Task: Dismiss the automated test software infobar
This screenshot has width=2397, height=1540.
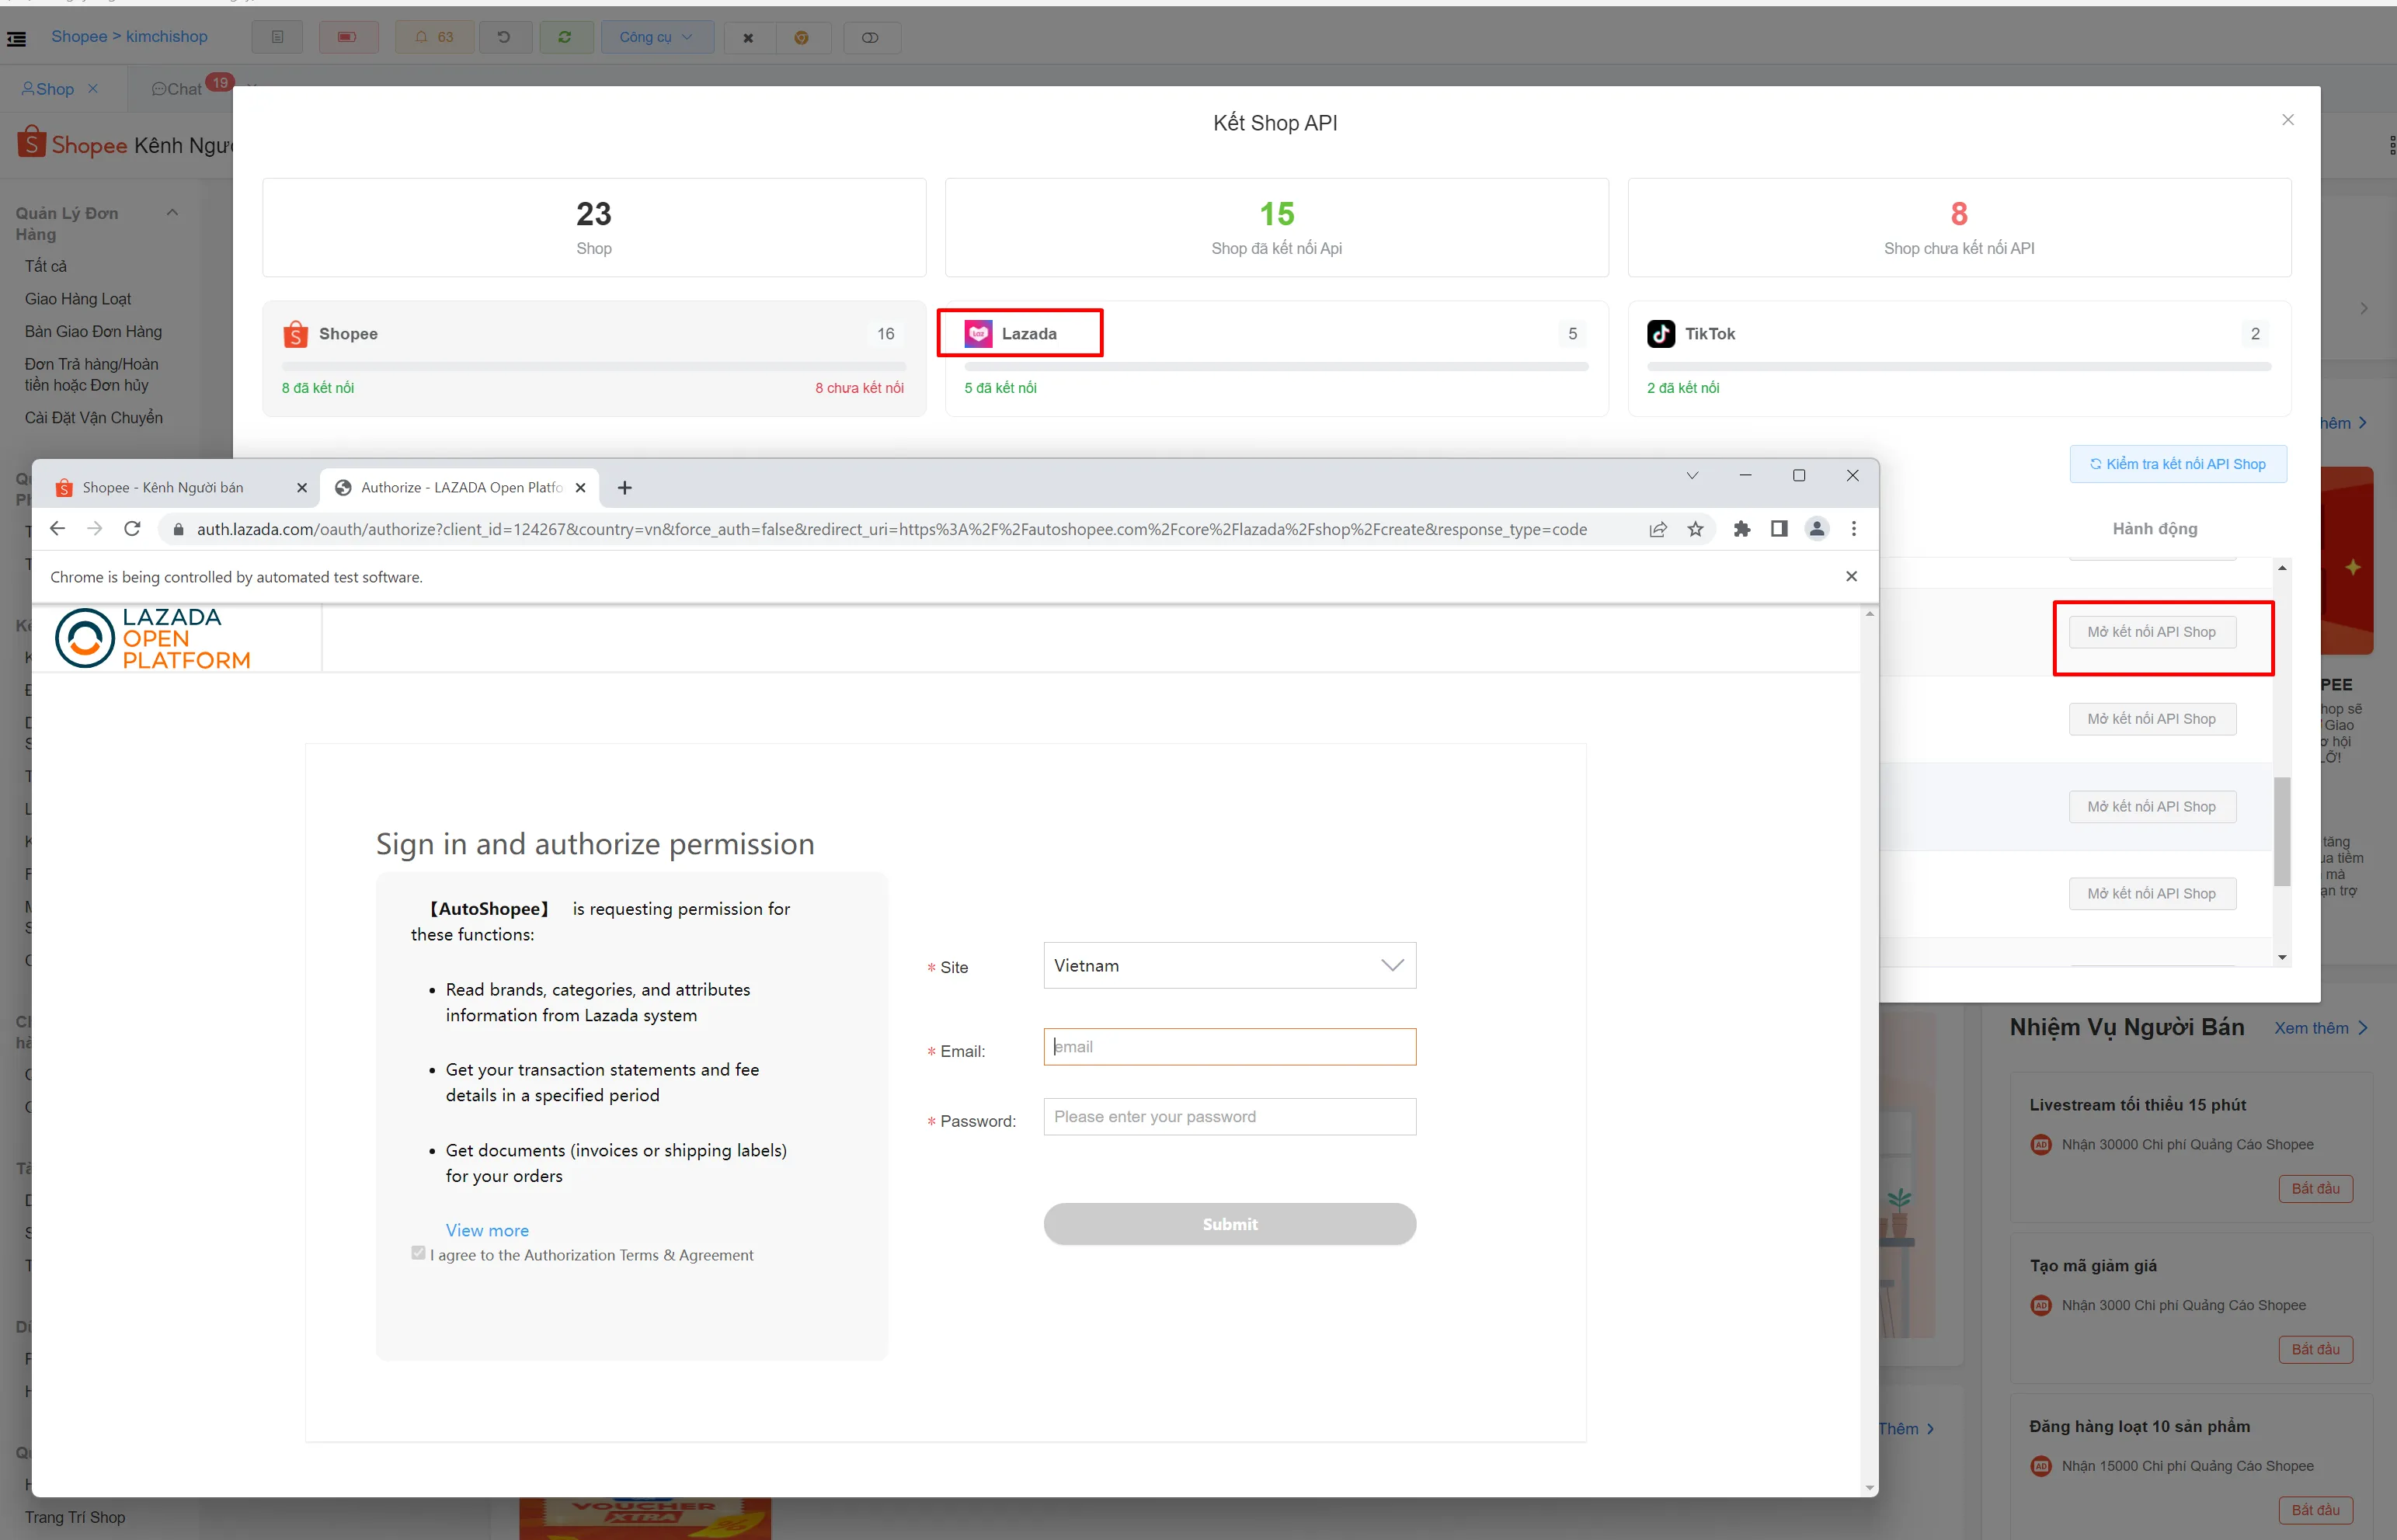Action: (x=1851, y=577)
